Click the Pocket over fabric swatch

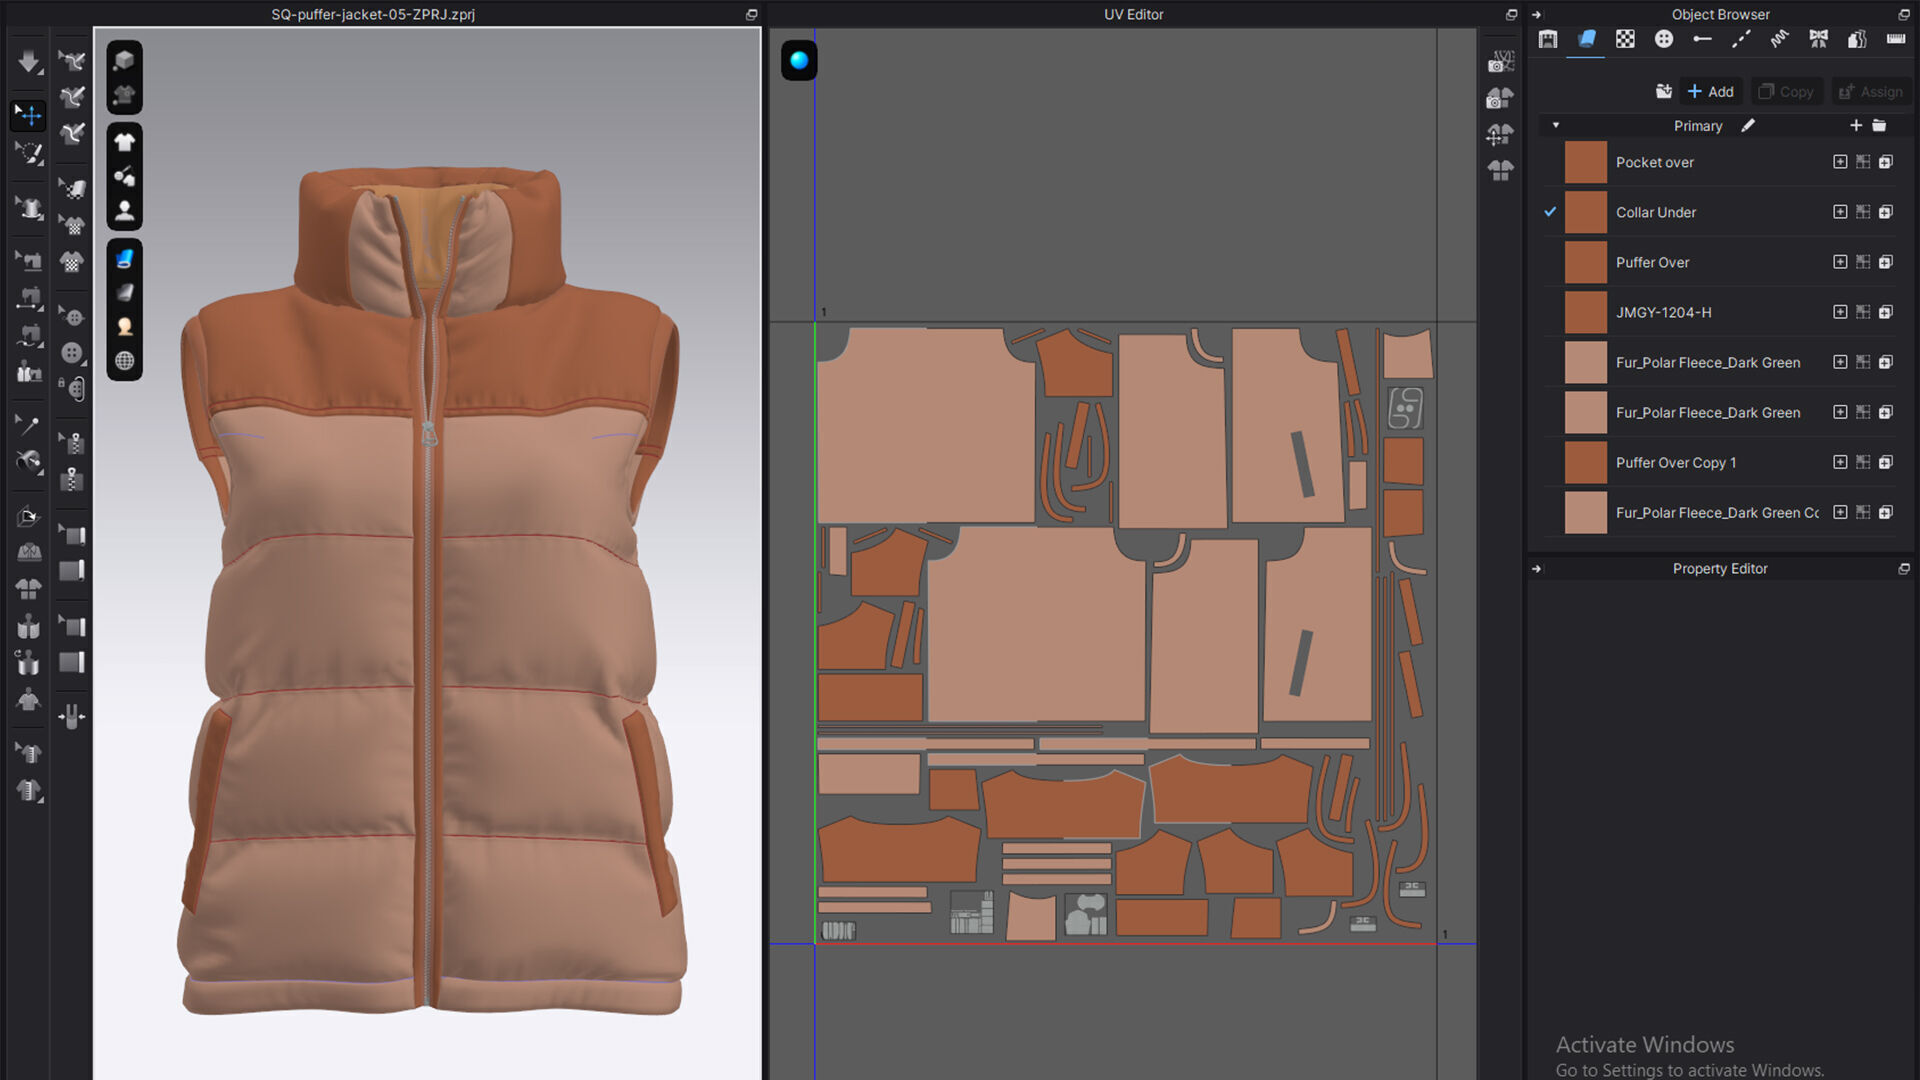[x=1585, y=162]
